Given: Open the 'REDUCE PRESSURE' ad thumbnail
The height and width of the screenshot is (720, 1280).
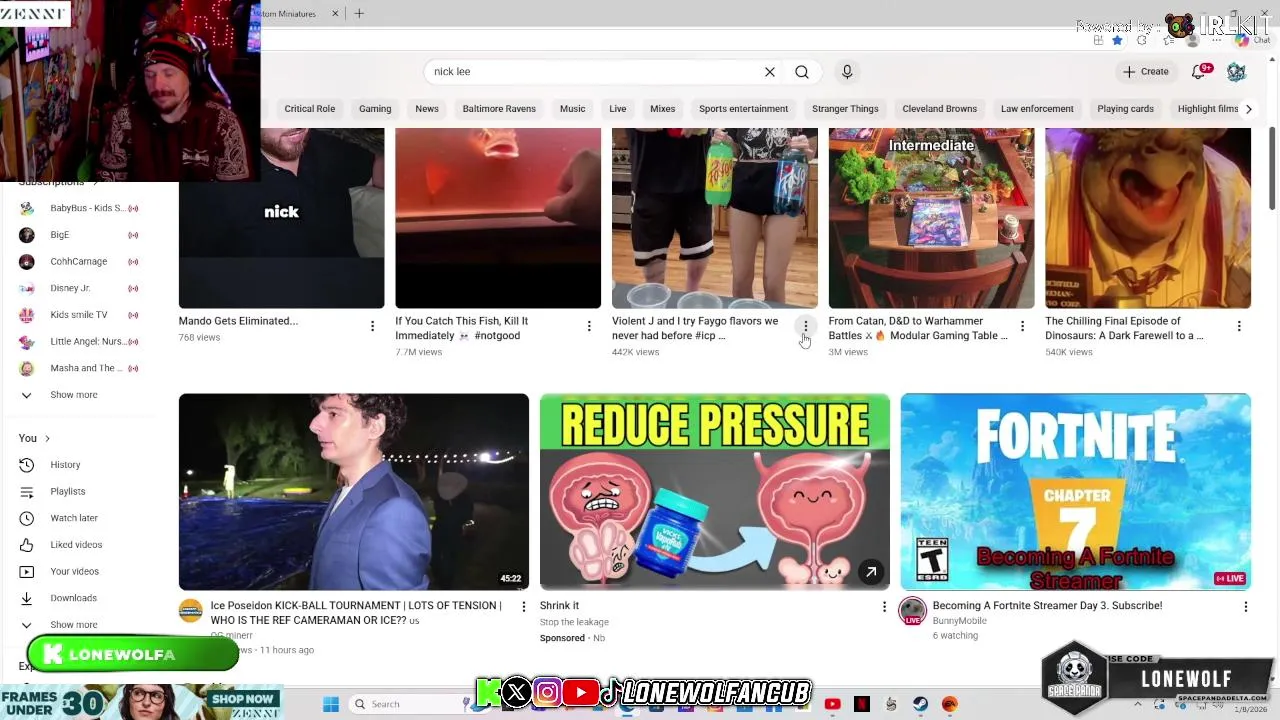Looking at the screenshot, I should coord(715,491).
